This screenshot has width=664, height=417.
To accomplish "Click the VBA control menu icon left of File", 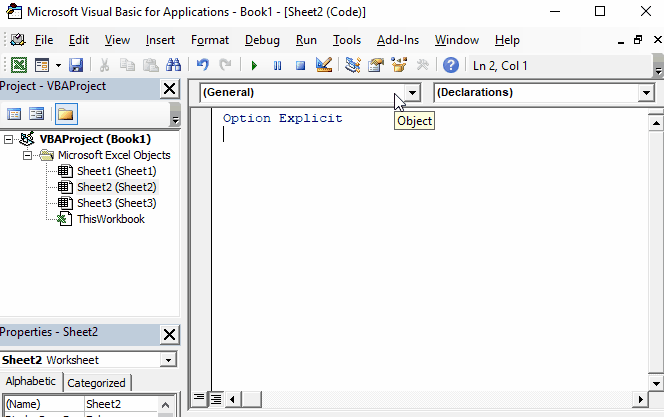I will click(17, 40).
